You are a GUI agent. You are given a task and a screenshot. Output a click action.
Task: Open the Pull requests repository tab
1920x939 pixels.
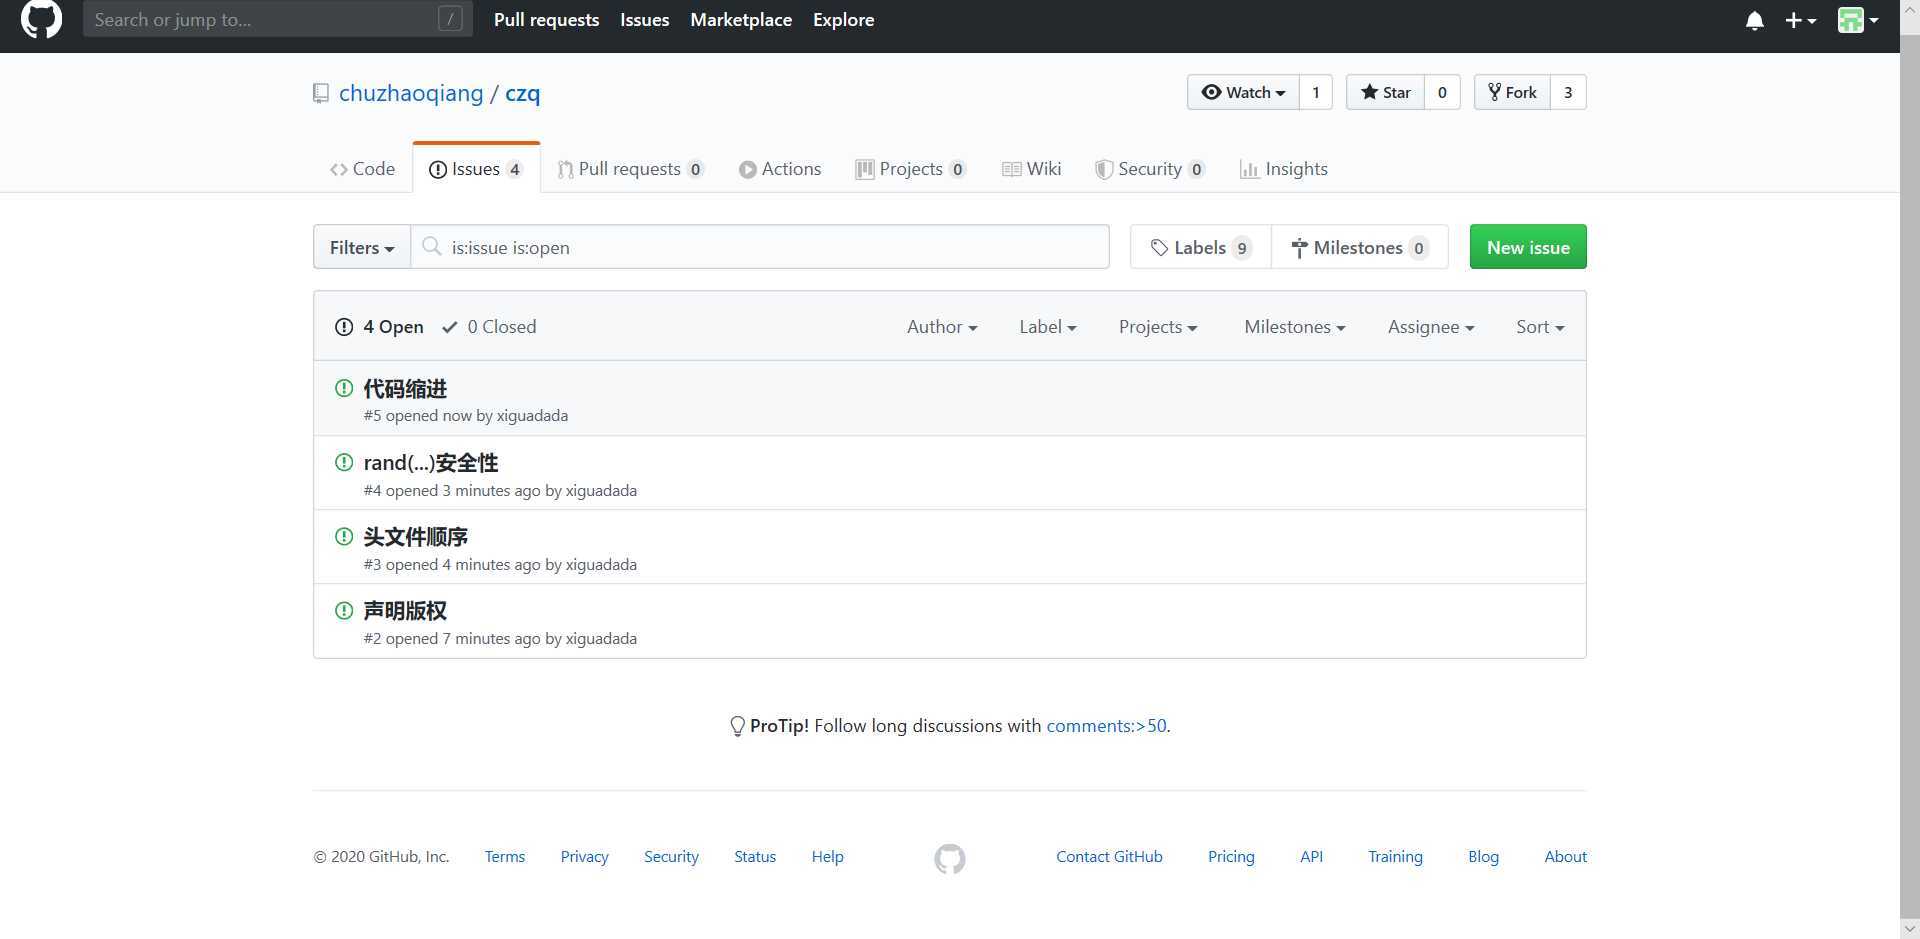631,169
